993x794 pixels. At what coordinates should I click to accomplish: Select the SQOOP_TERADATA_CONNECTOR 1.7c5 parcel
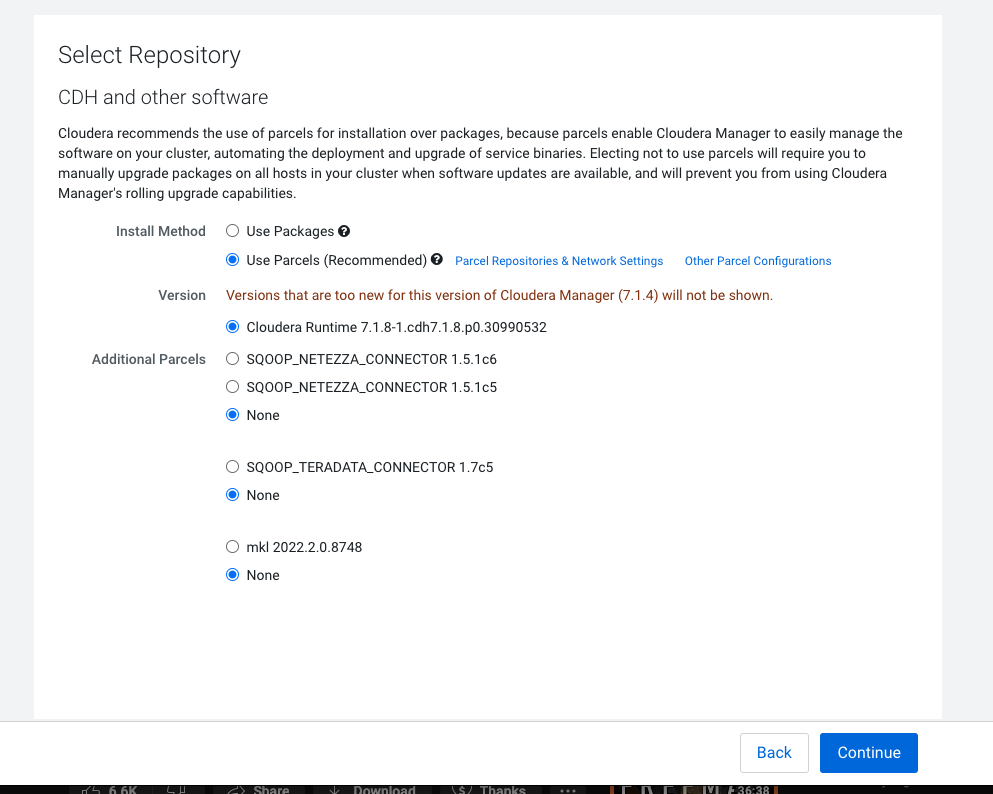[231, 467]
